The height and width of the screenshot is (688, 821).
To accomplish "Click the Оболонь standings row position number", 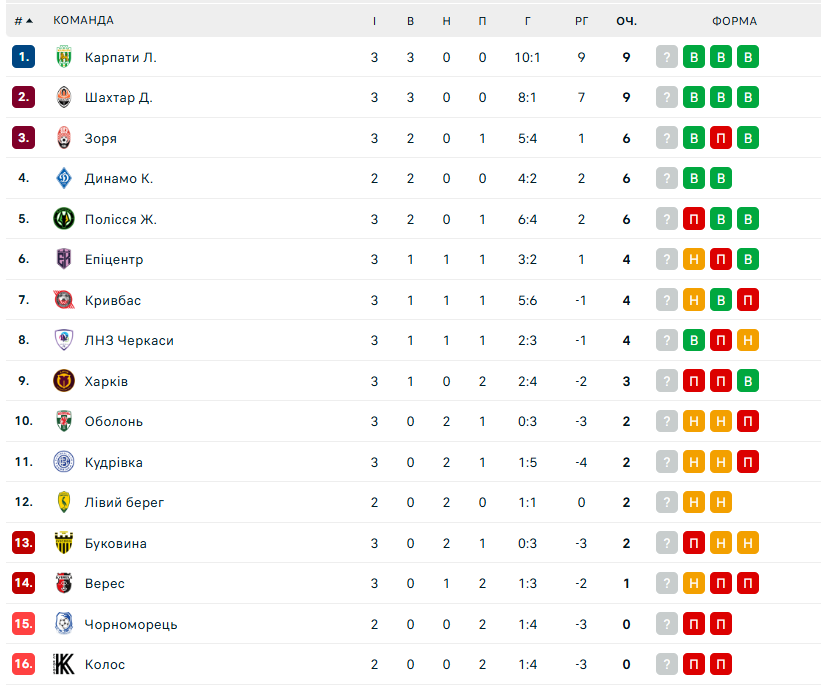I will [24, 420].
